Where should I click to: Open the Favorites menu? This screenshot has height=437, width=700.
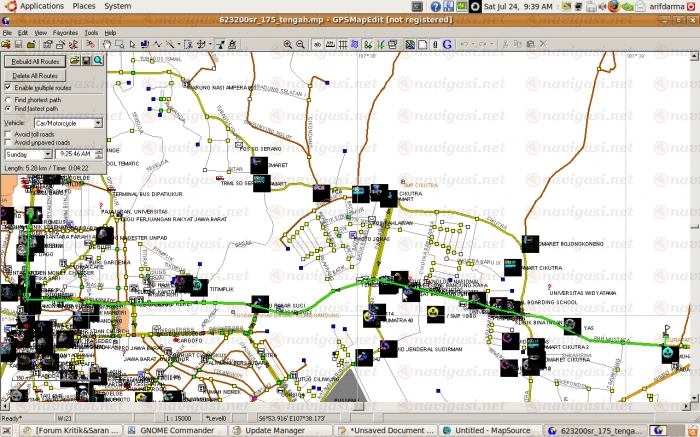coord(65,32)
